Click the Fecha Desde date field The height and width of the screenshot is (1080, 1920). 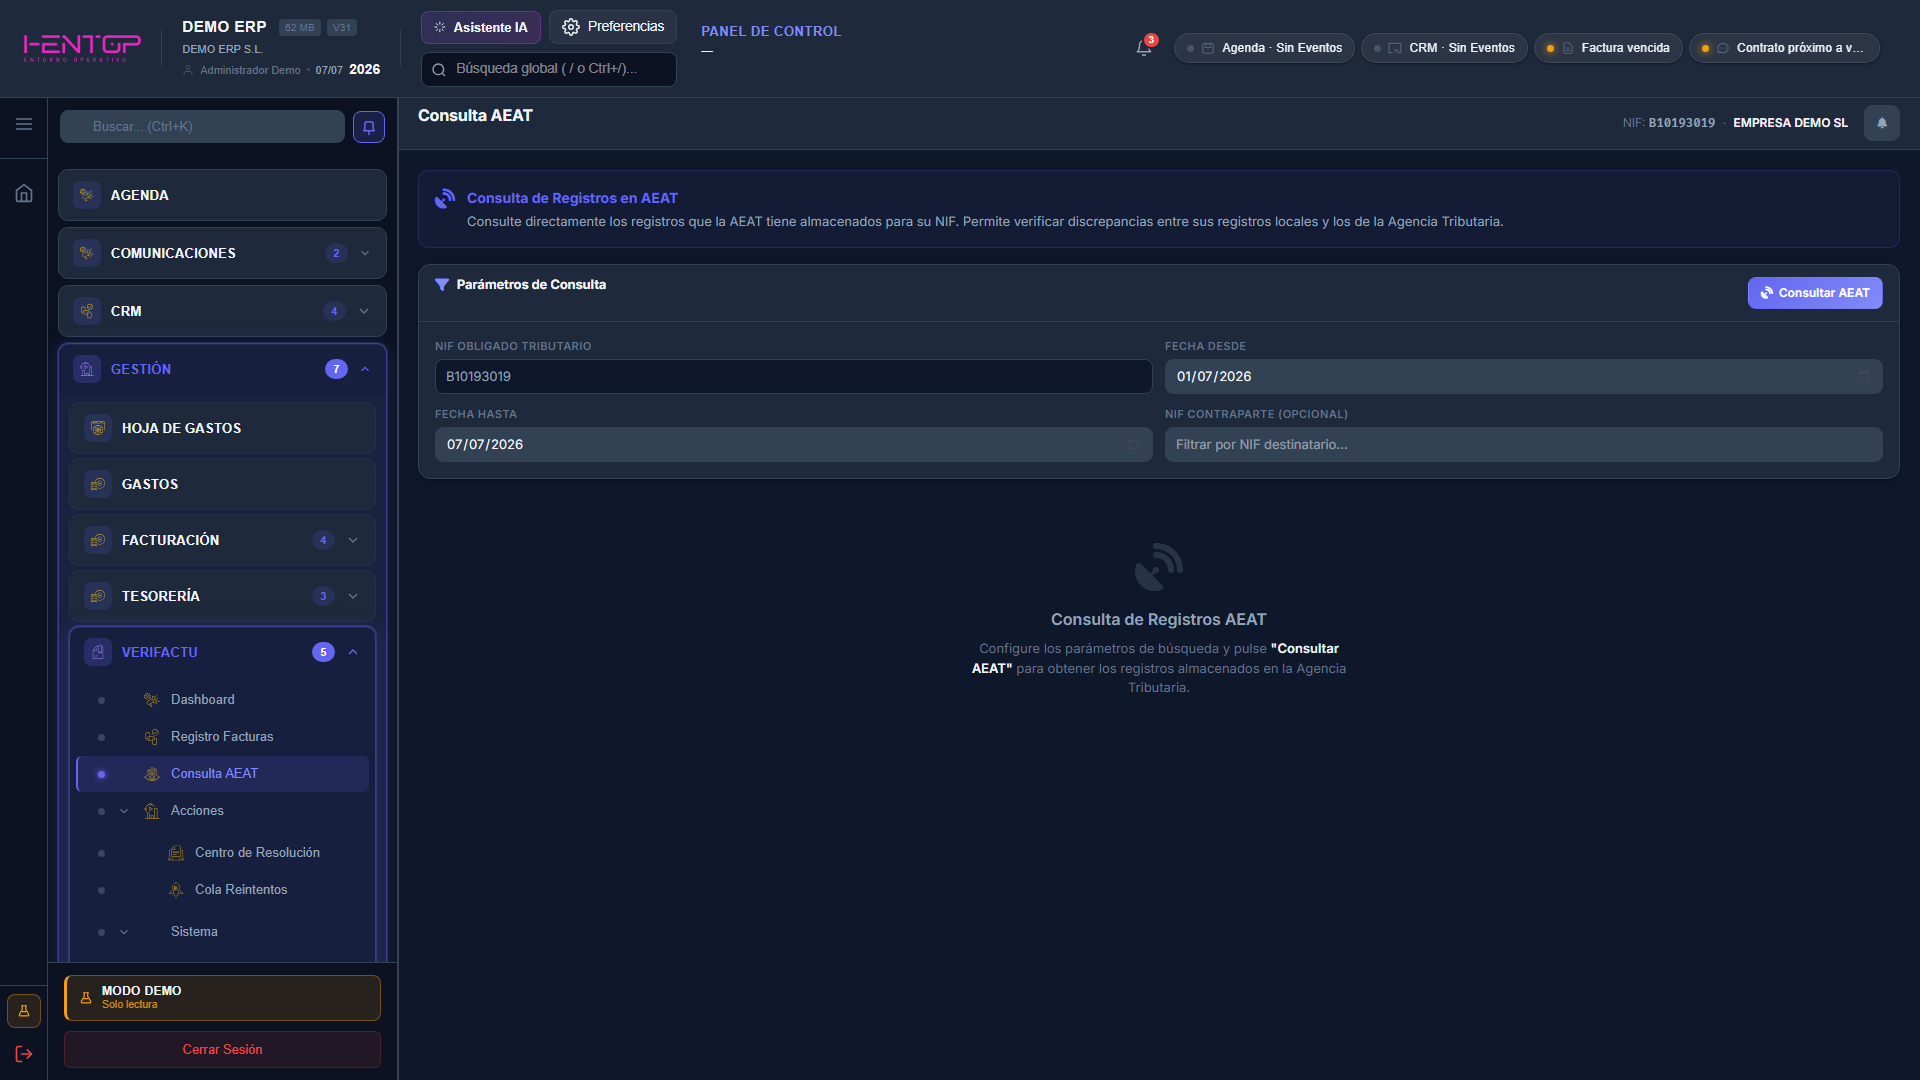pyautogui.click(x=1523, y=377)
